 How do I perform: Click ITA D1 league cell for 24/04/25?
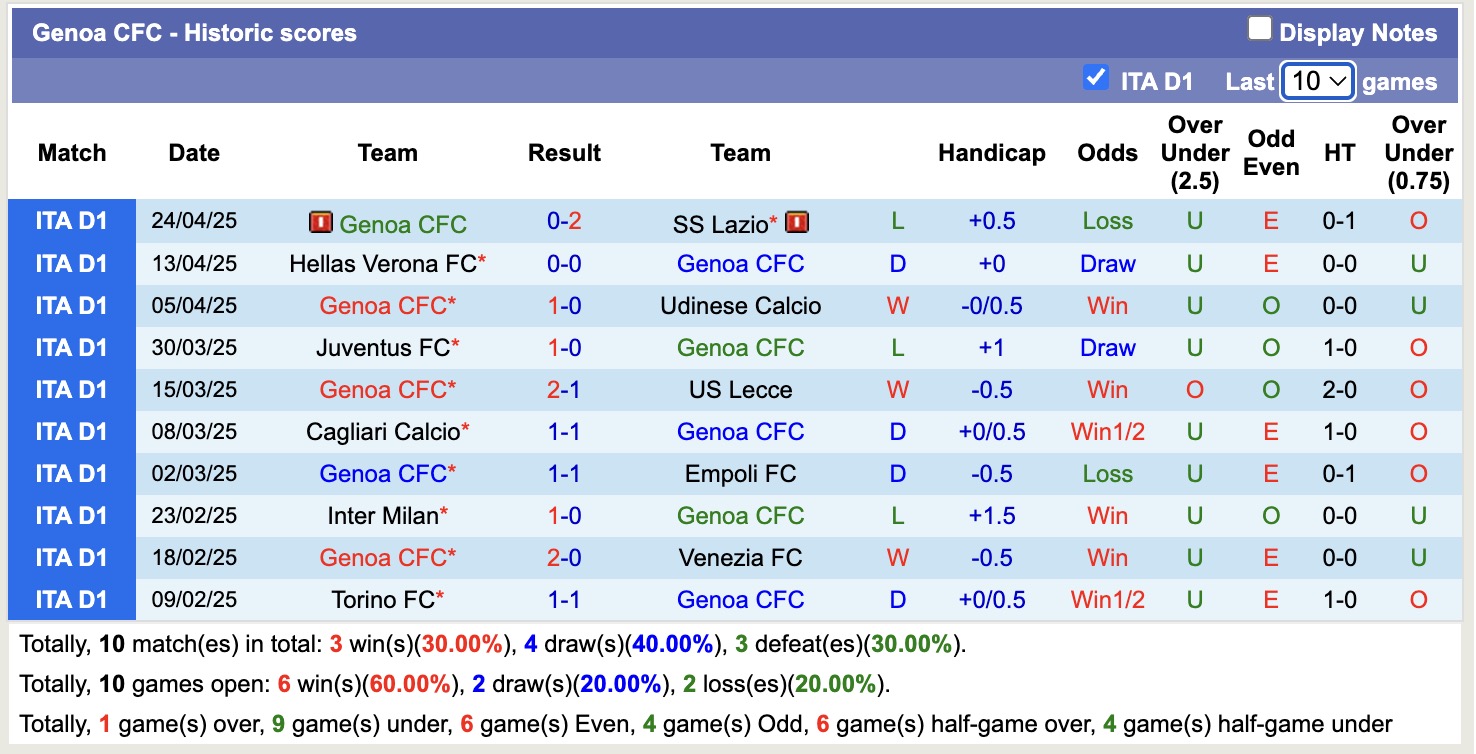click(71, 222)
